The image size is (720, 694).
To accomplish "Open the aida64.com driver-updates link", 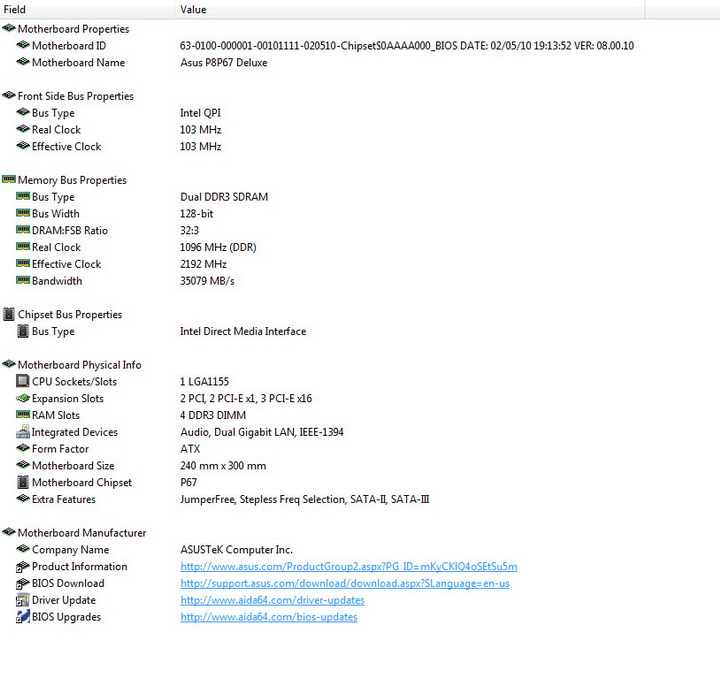I will tap(272, 600).
